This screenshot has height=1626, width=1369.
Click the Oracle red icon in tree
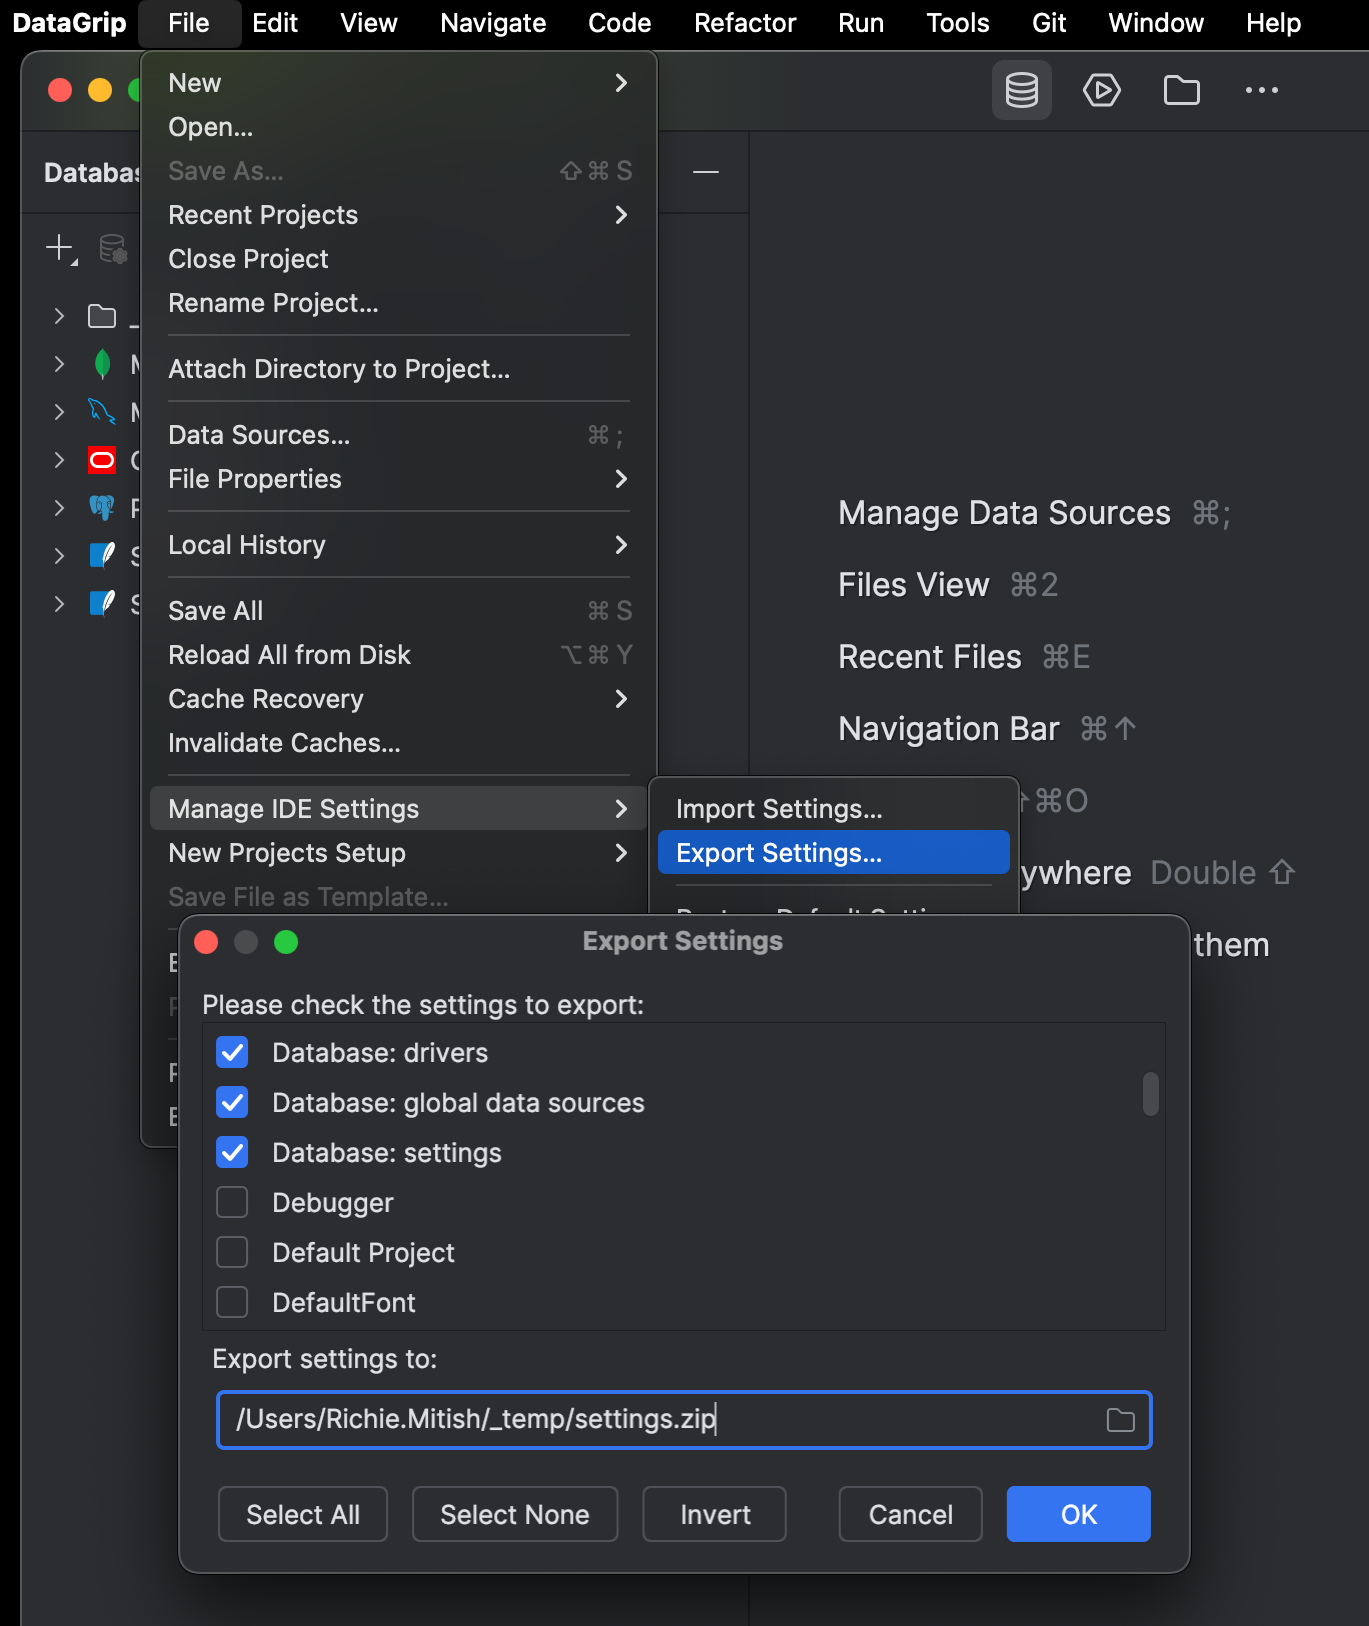(102, 460)
